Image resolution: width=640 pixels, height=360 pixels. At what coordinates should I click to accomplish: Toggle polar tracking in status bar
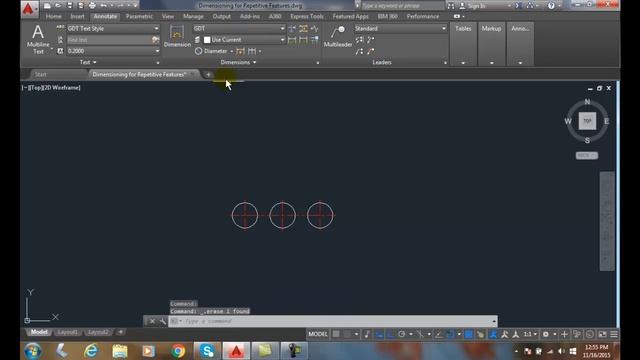(402, 334)
